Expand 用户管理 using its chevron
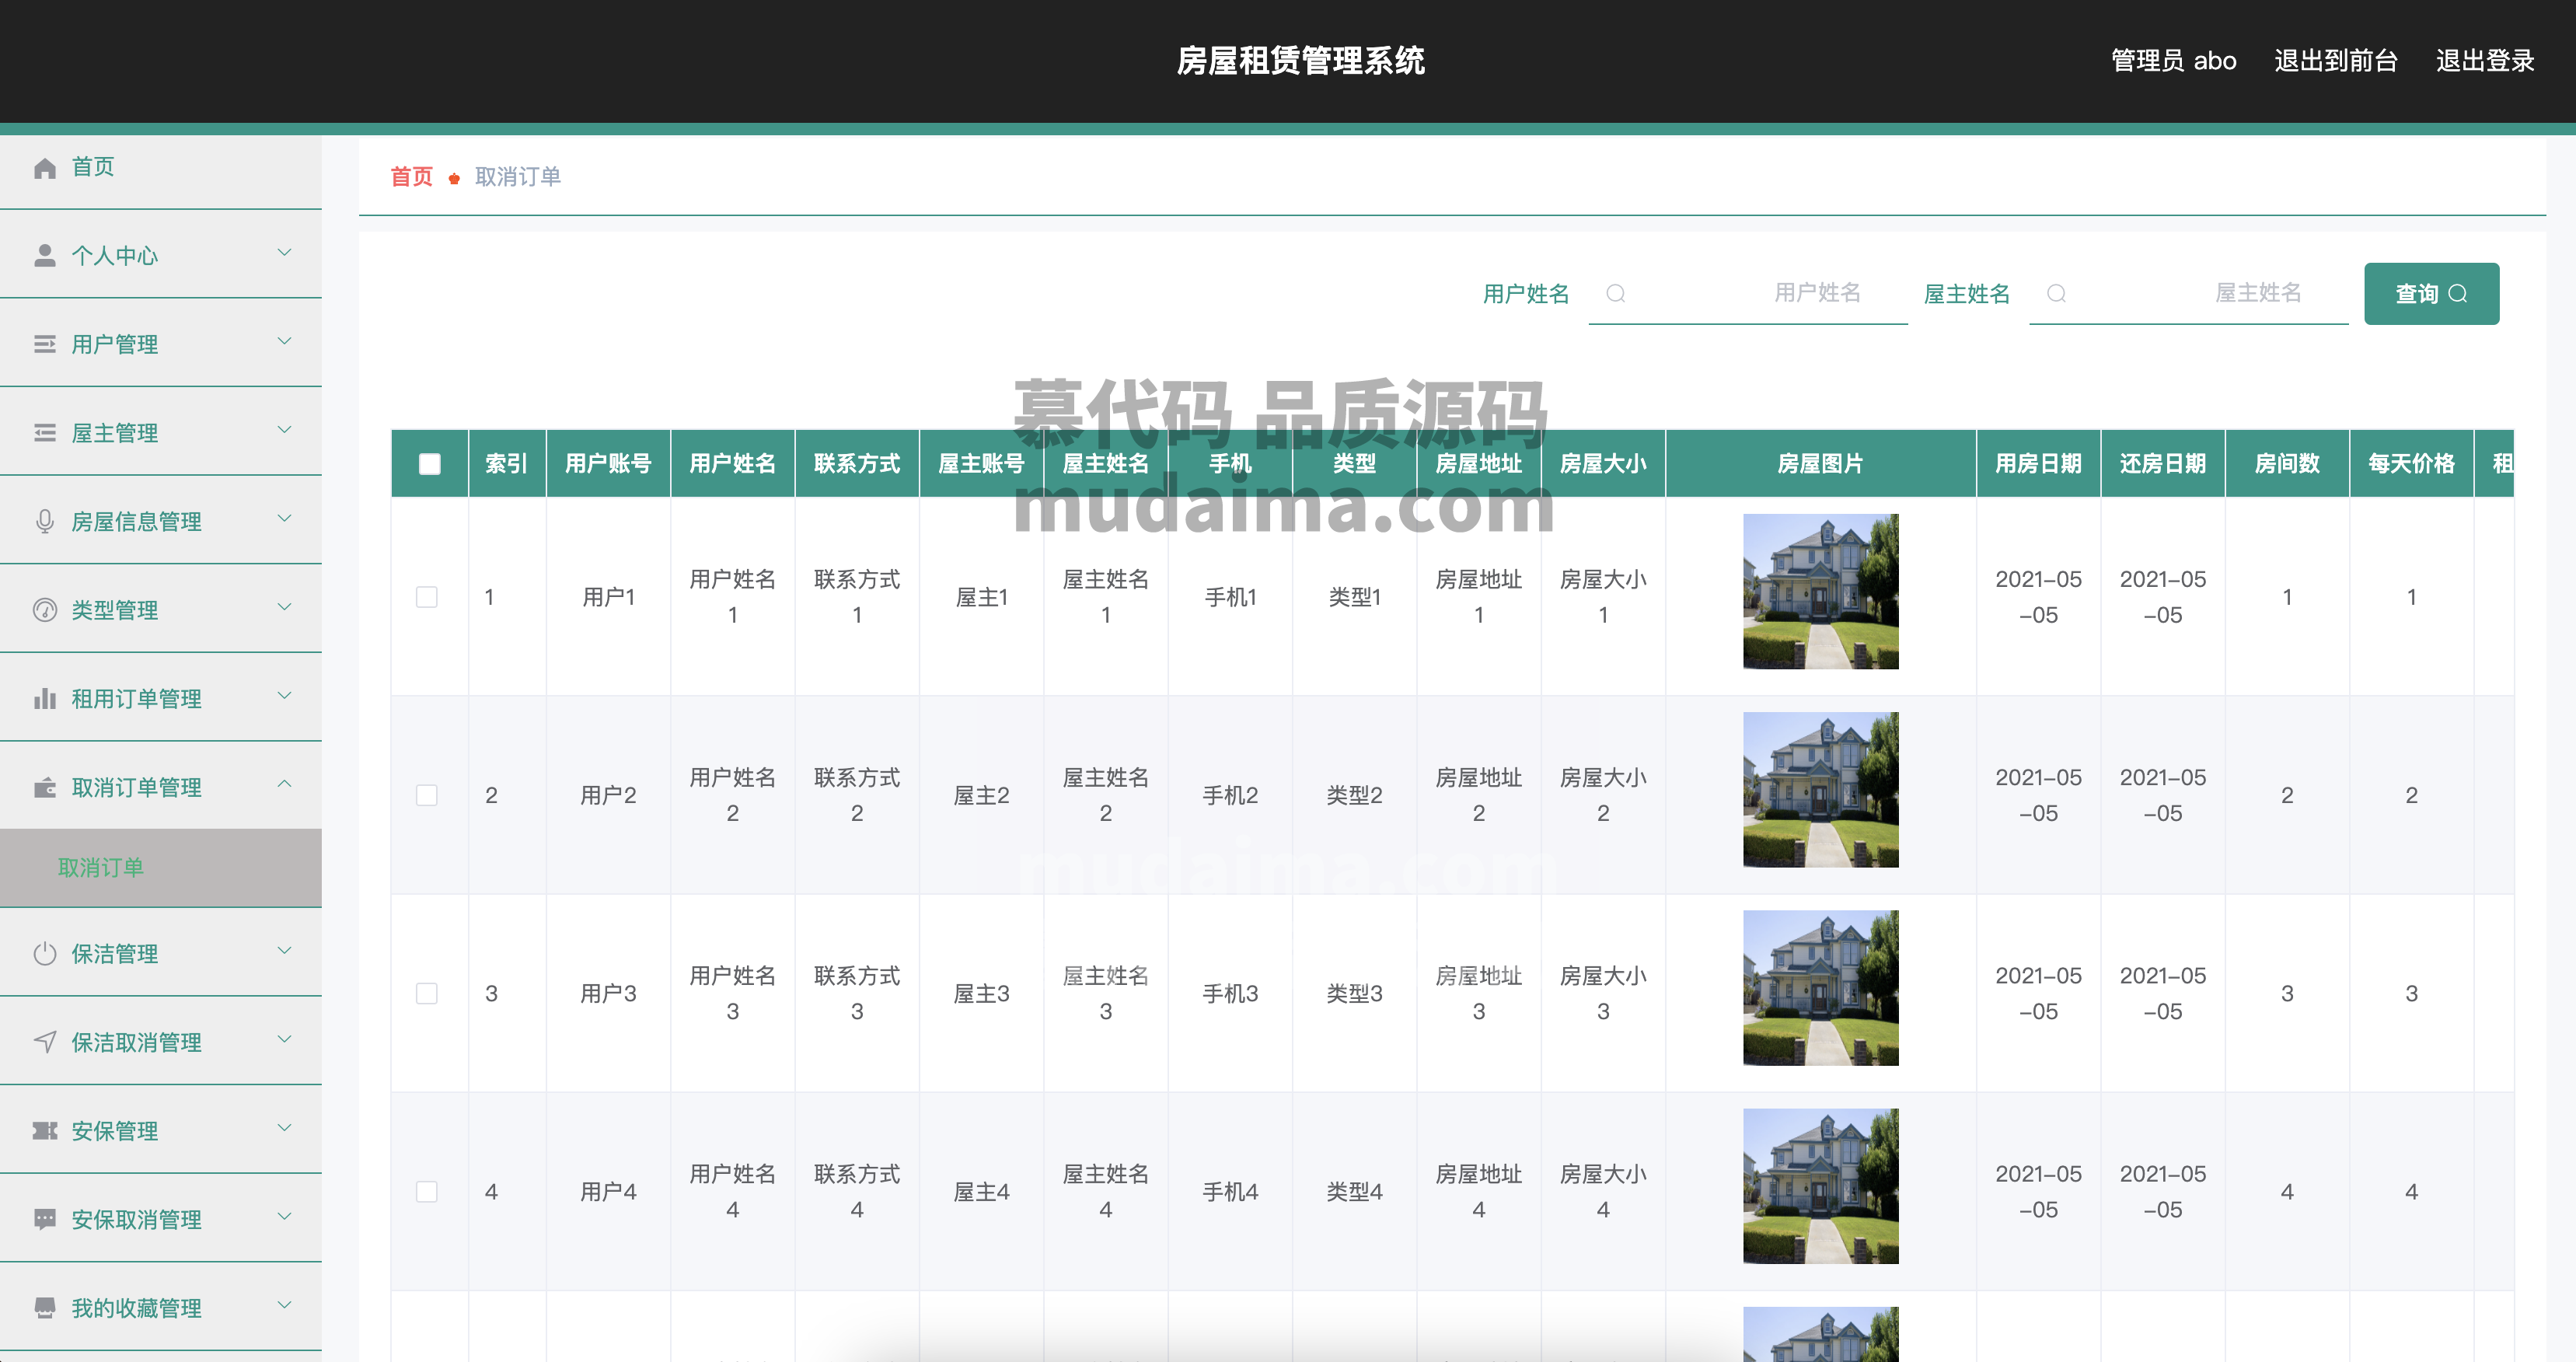The height and width of the screenshot is (1362, 2576). tap(284, 342)
